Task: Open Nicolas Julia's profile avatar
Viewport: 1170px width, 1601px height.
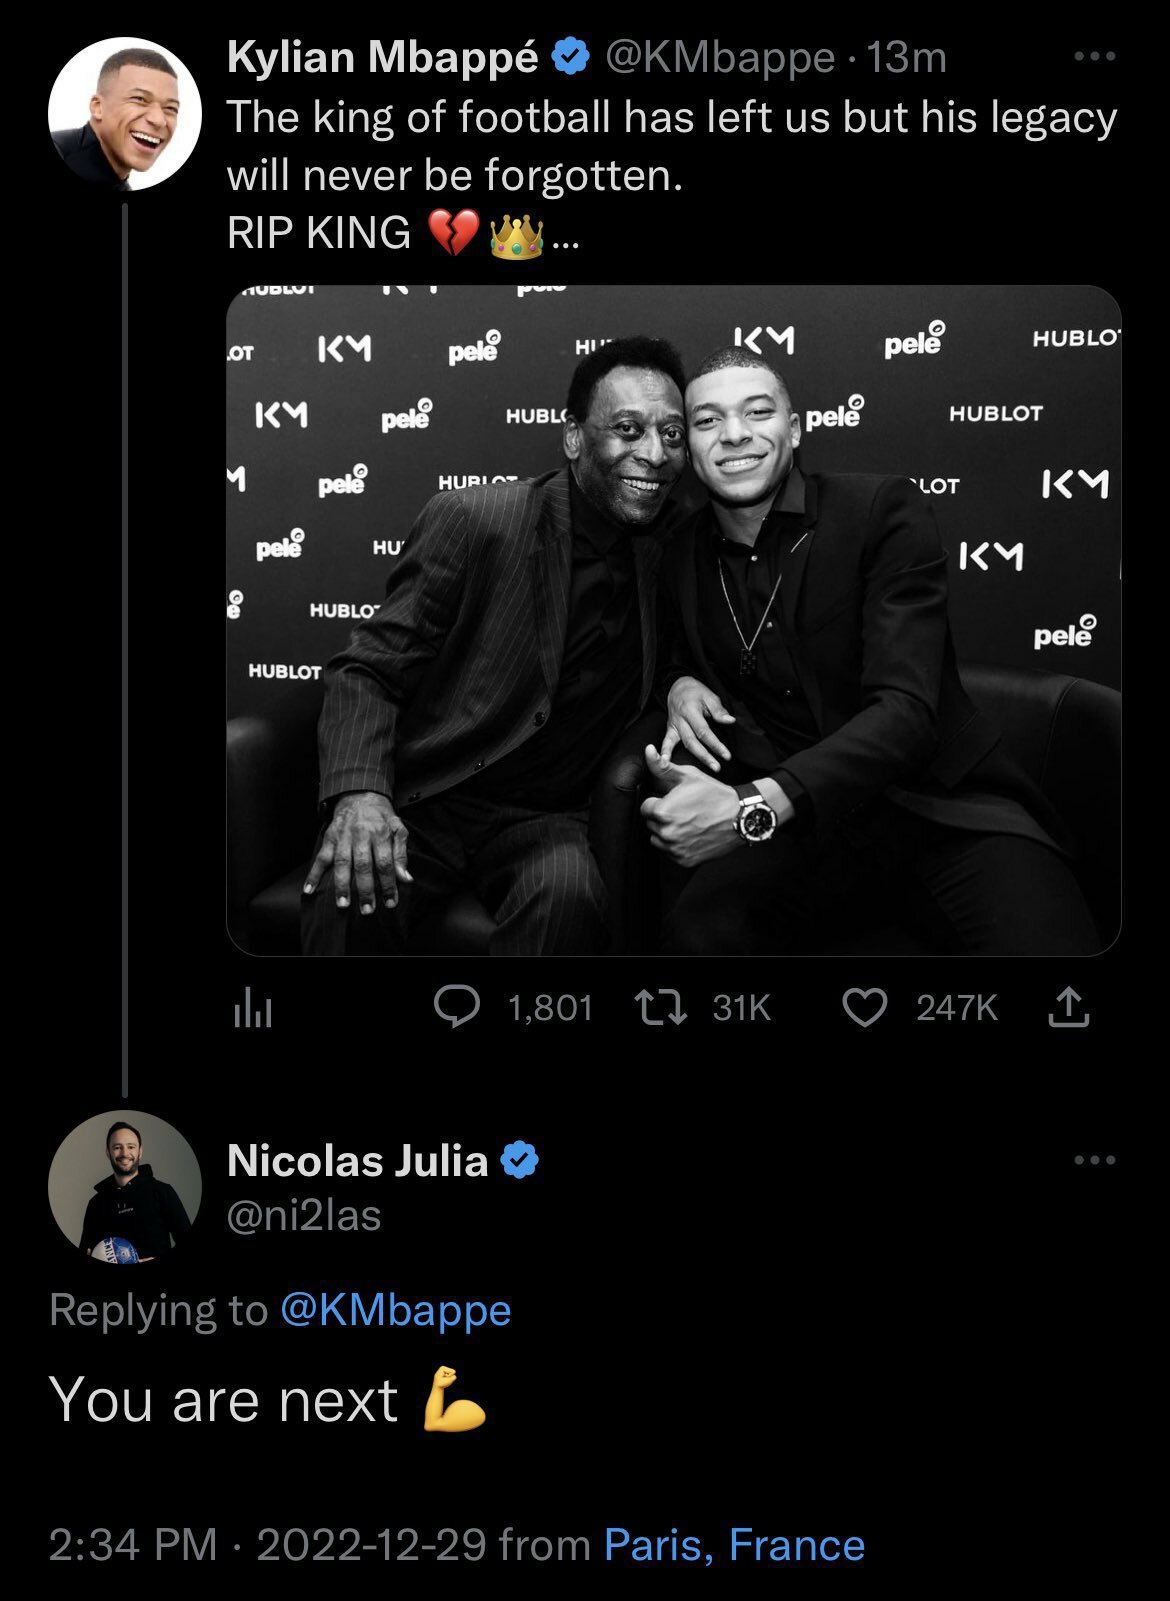Action: [x=125, y=1186]
